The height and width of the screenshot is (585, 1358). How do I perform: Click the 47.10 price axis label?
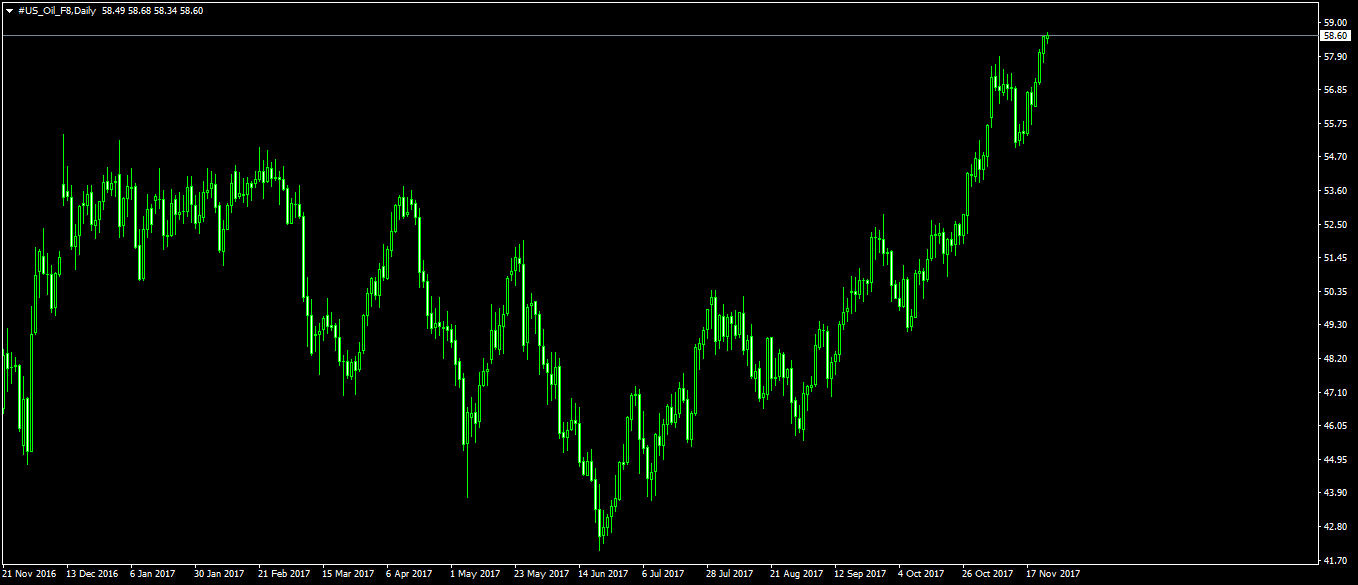(x=1335, y=393)
